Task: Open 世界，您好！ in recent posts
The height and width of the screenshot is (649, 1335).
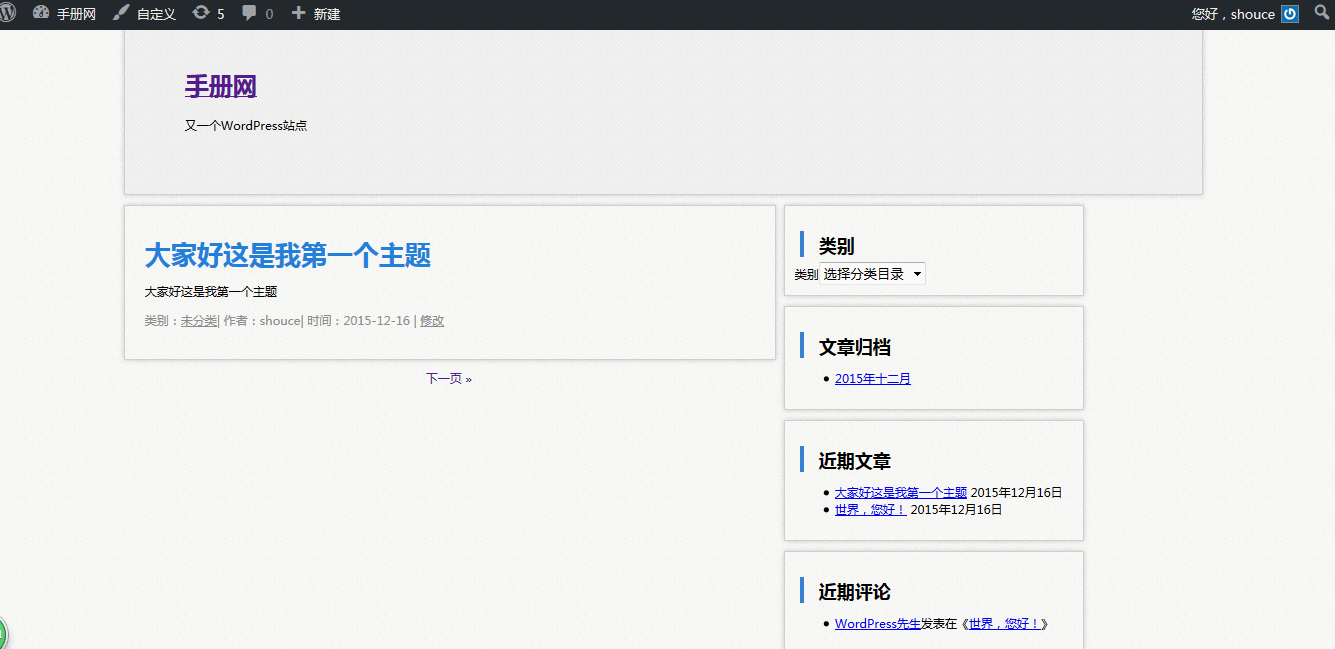Action: 870,510
